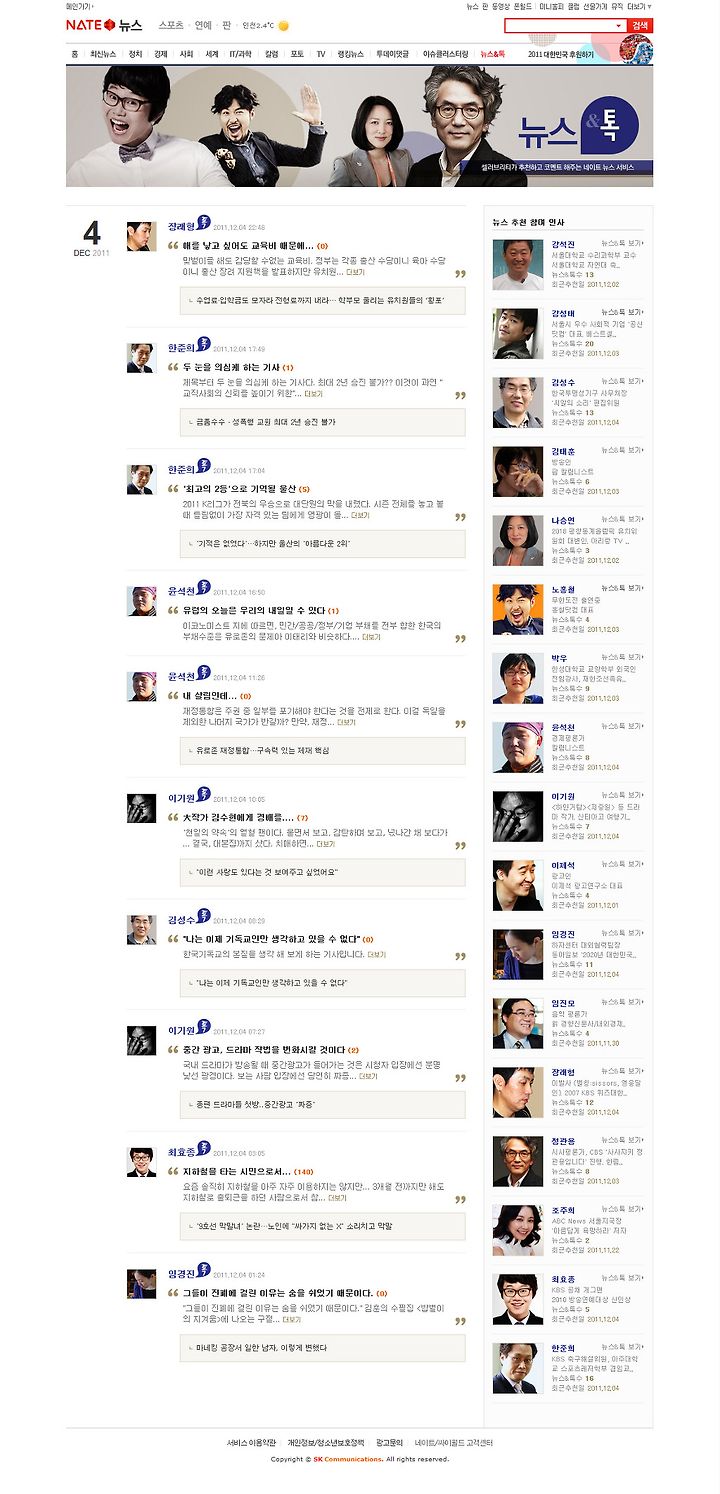Click the NATE 뉴스 logo
This screenshot has height=1494, width=720.
tap(104, 25)
